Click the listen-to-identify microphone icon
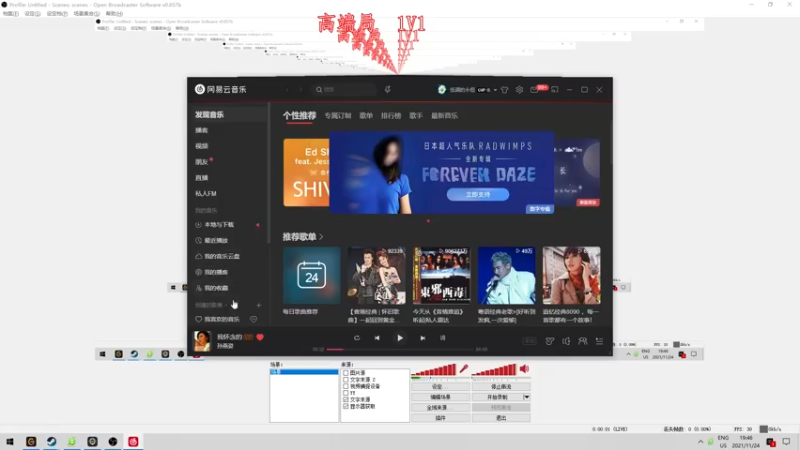Screen dimensions: 800x450 coord(388,90)
